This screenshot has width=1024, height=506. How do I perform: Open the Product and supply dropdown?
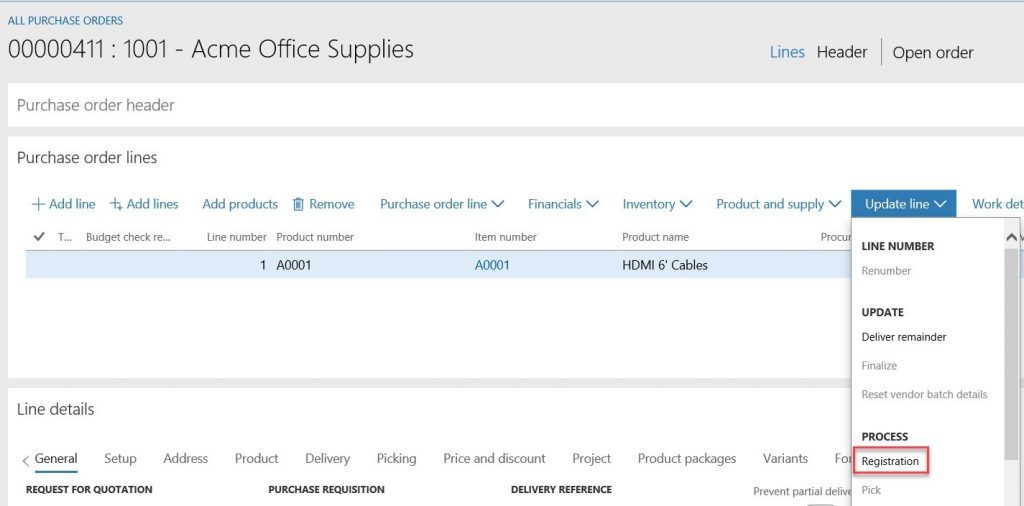click(777, 204)
